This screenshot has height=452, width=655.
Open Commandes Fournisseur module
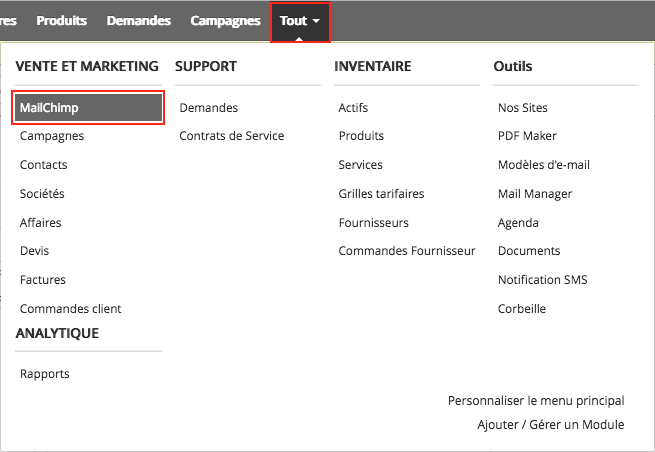click(x=407, y=251)
